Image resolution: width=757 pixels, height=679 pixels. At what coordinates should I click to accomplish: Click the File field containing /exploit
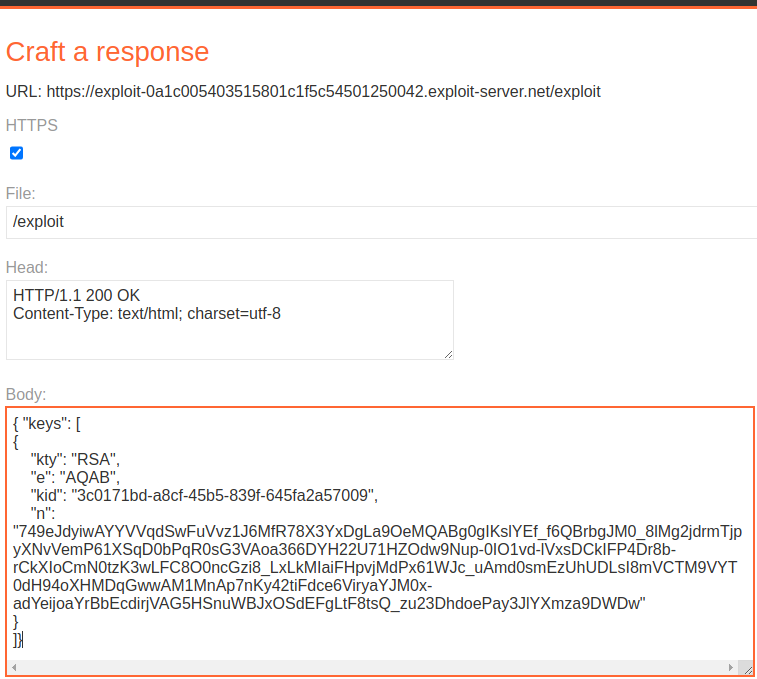[381, 222]
